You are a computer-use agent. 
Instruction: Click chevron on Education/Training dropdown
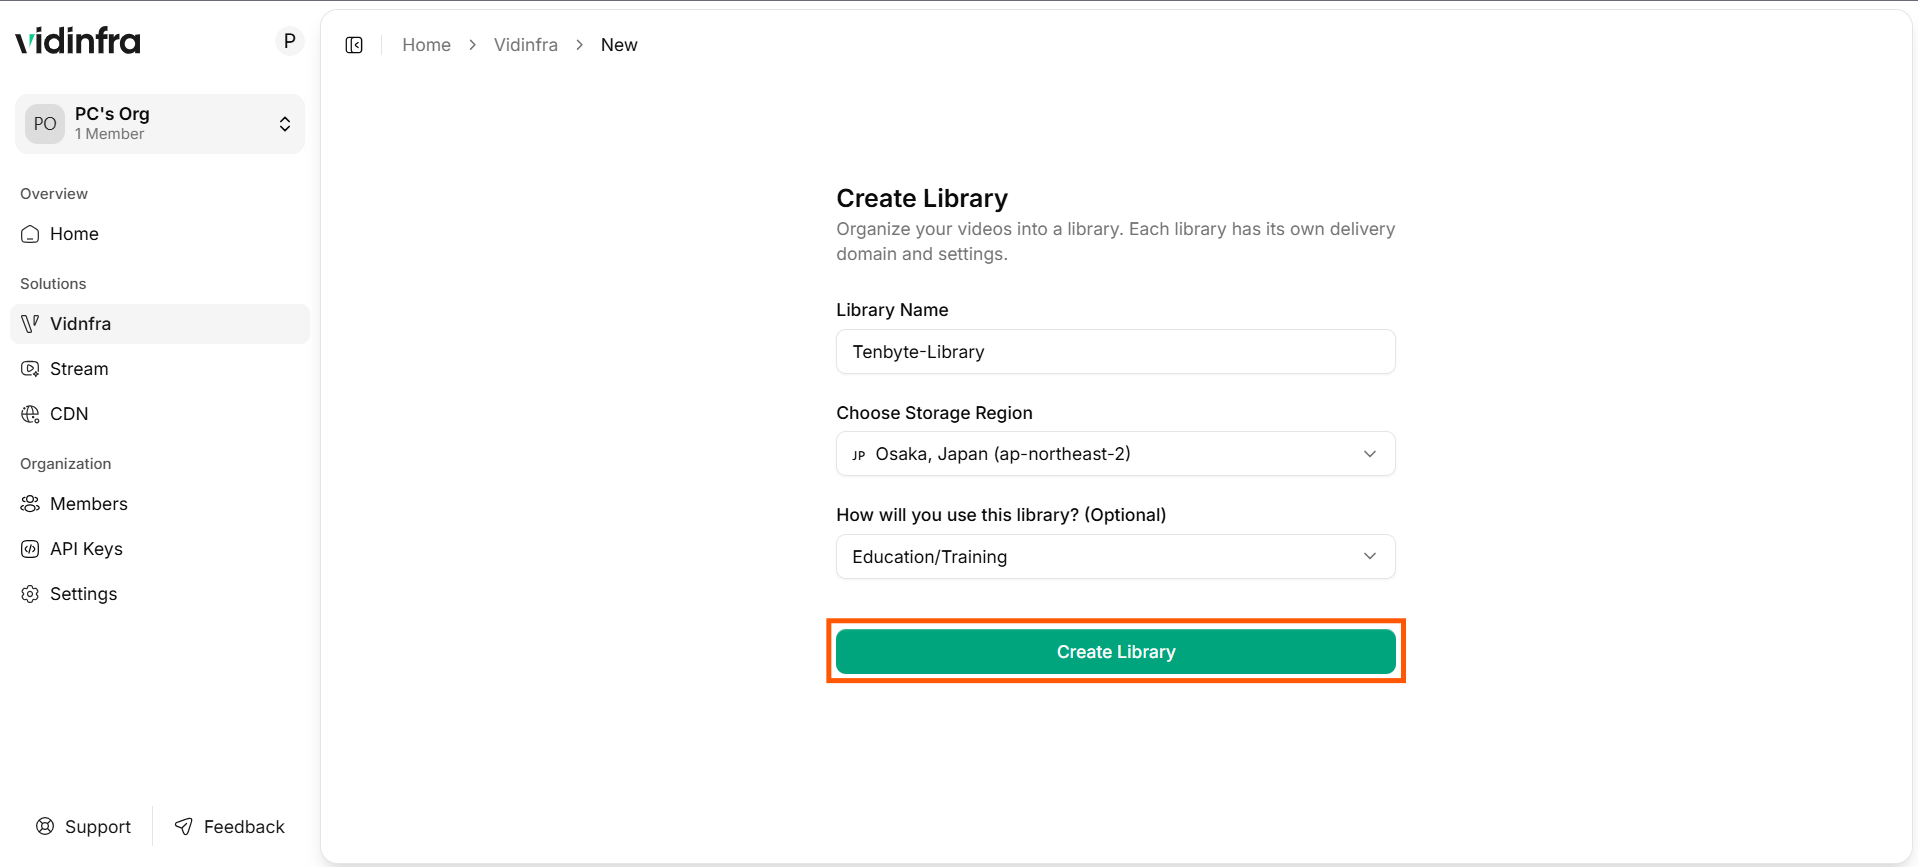pyautogui.click(x=1370, y=556)
